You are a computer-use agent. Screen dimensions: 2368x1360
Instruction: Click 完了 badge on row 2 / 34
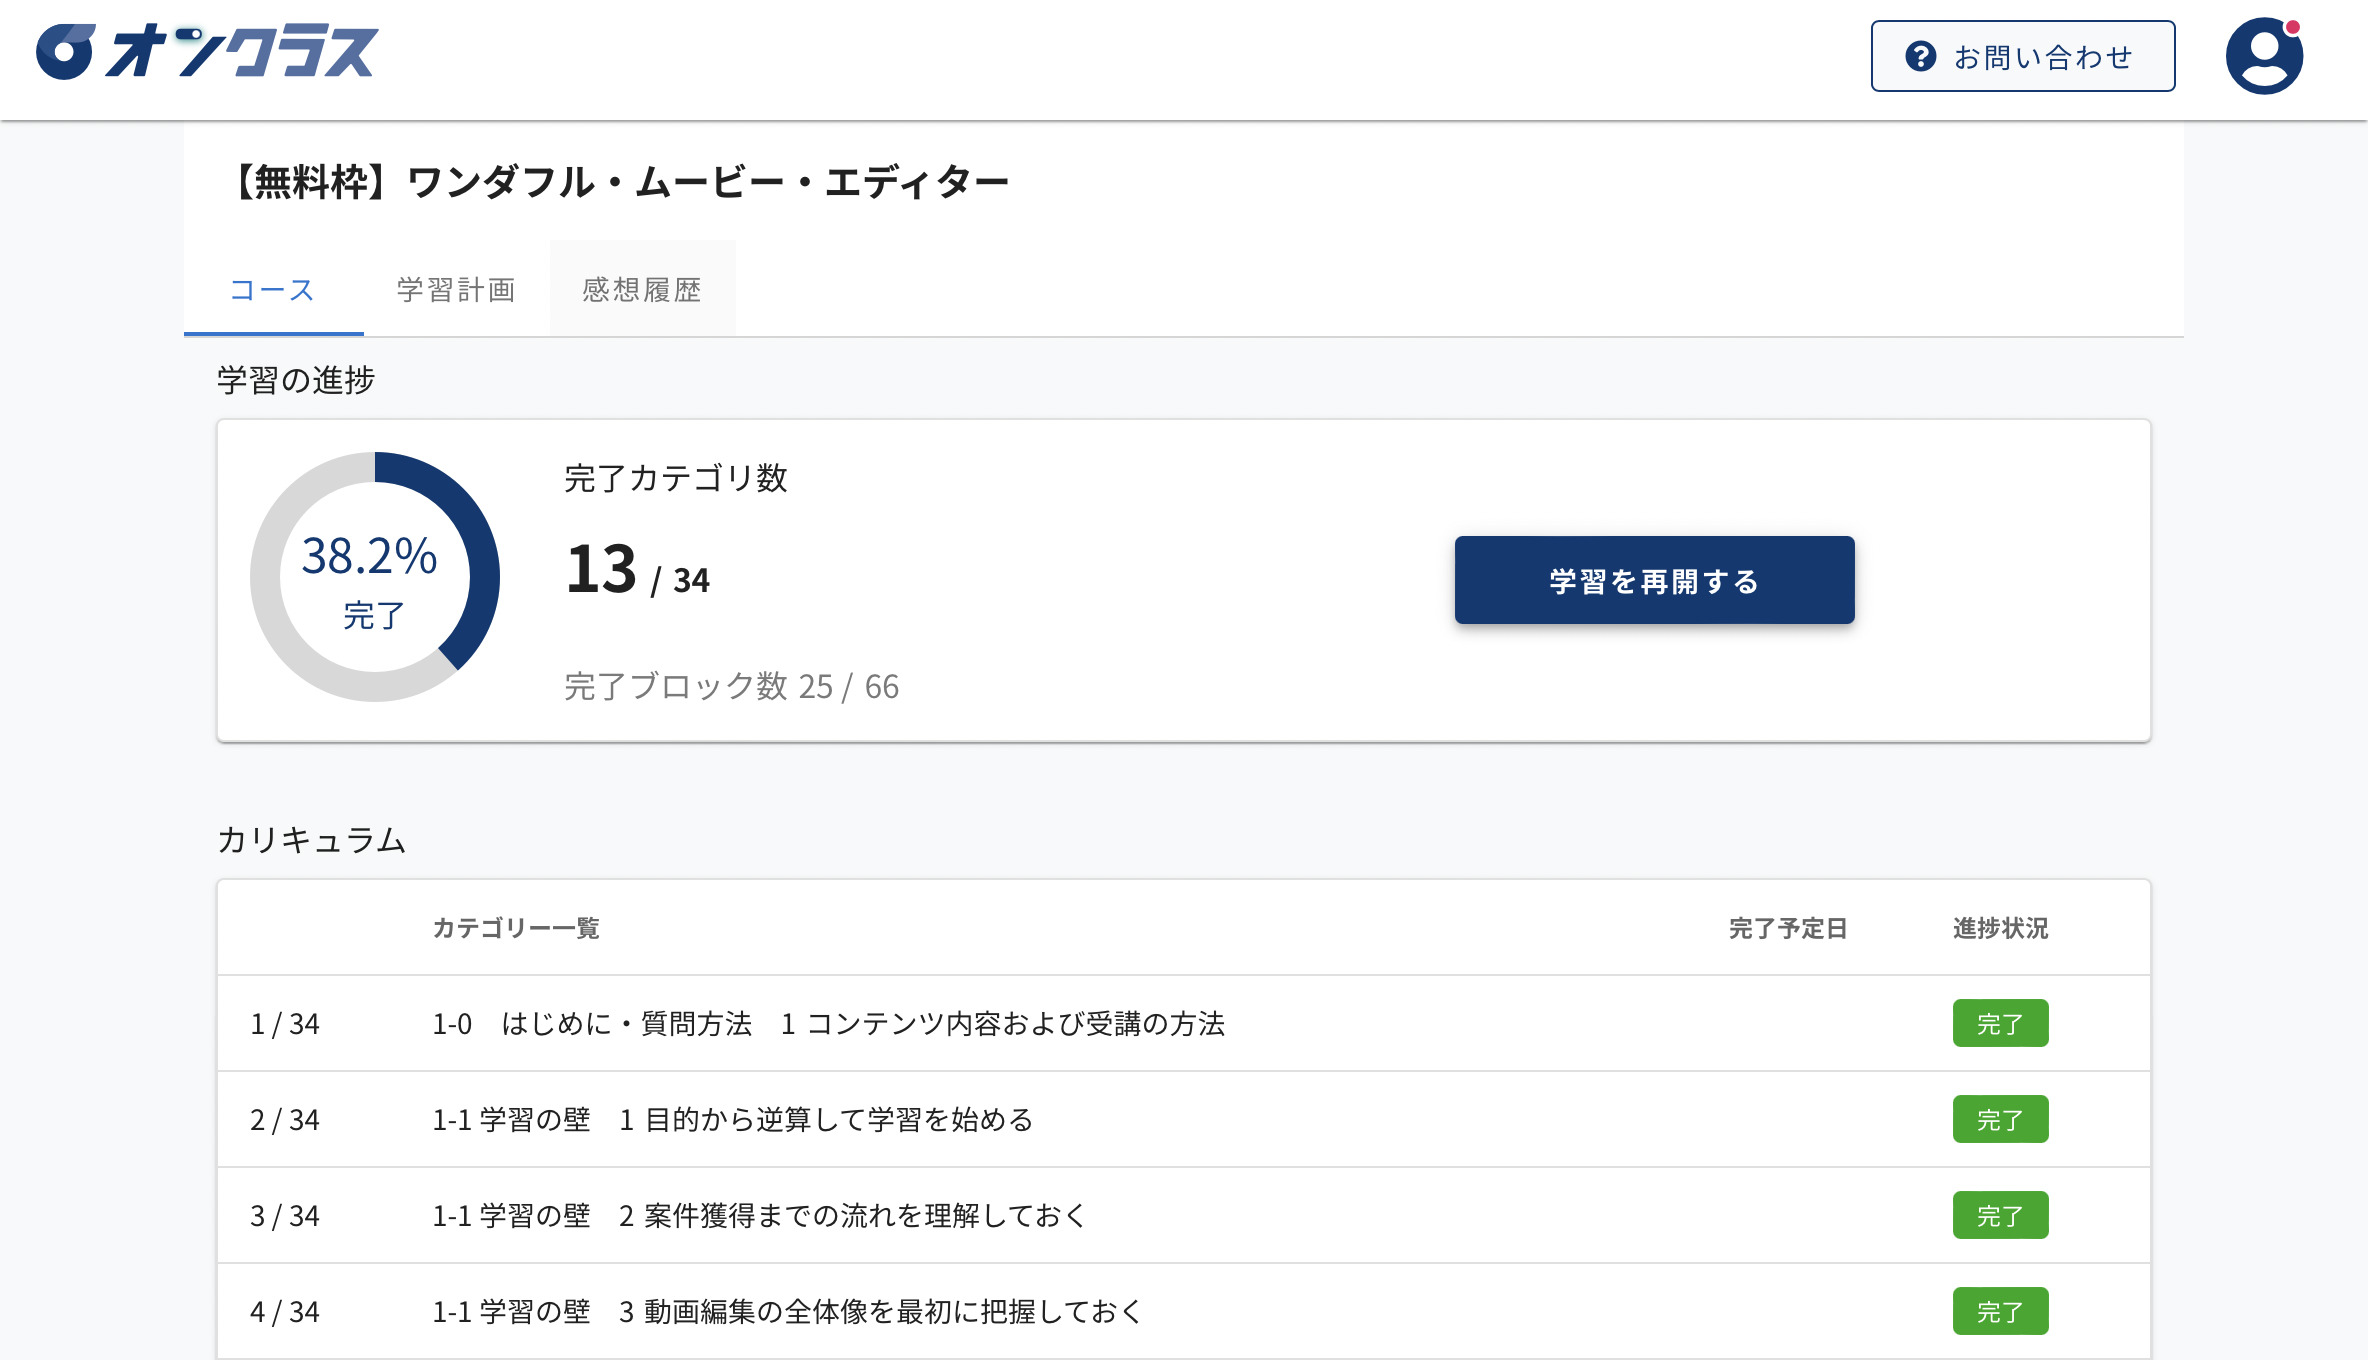(x=2000, y=1119)
